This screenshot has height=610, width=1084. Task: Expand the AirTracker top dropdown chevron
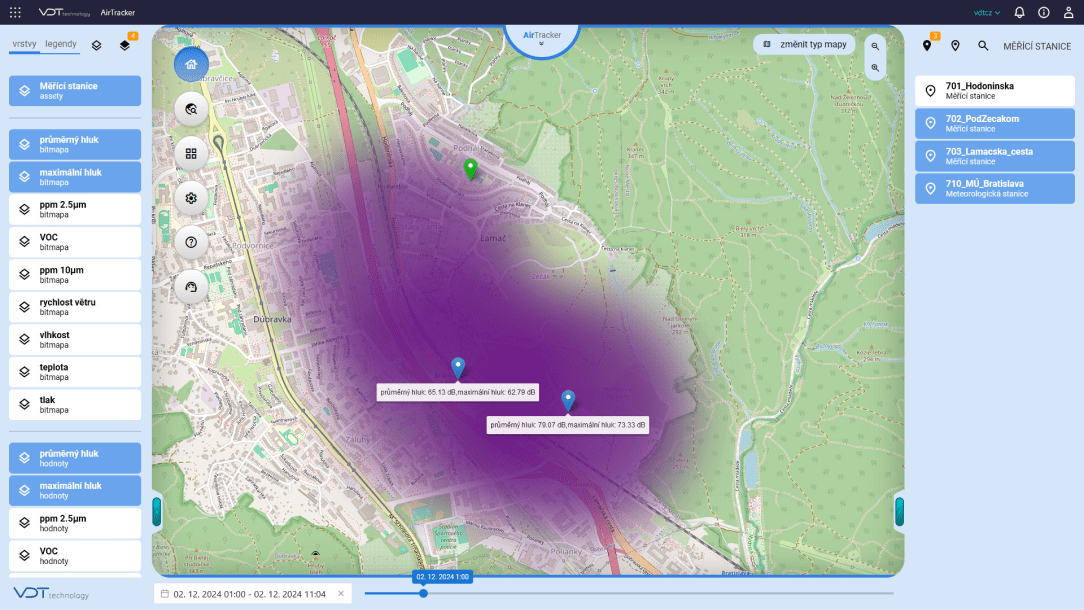541,45
